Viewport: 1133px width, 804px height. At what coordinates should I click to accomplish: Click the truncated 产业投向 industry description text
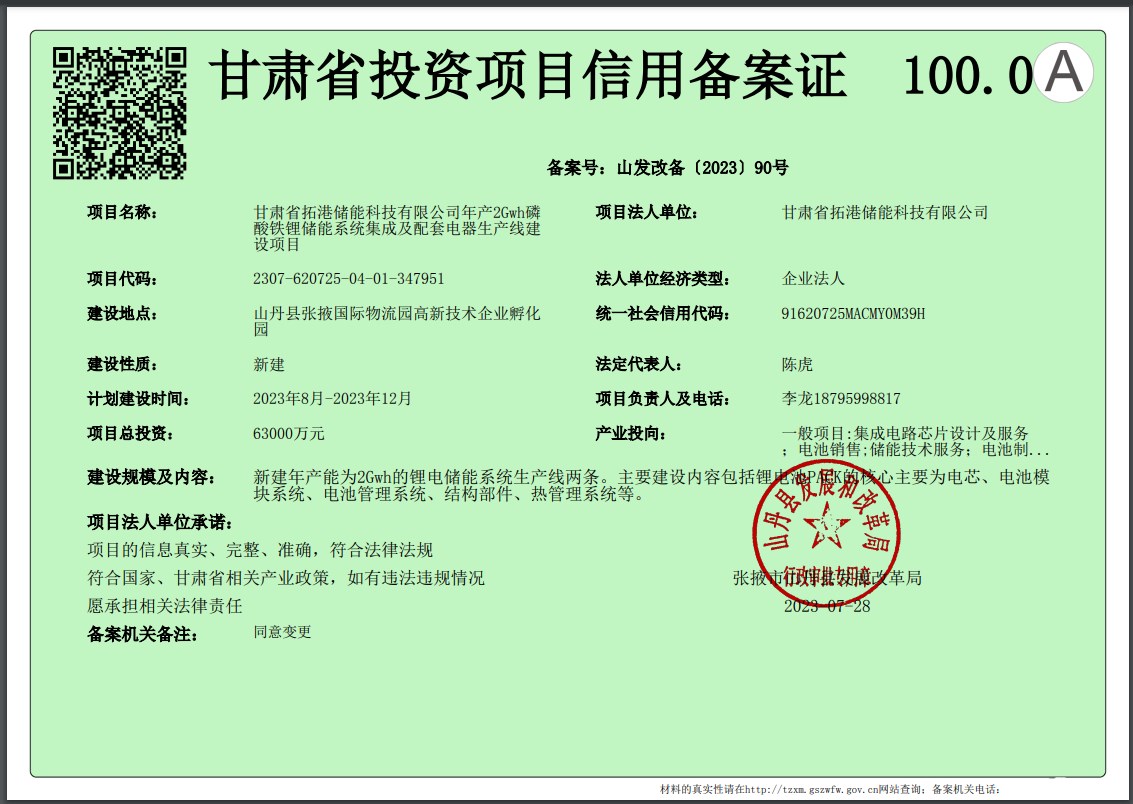point(915,442)
